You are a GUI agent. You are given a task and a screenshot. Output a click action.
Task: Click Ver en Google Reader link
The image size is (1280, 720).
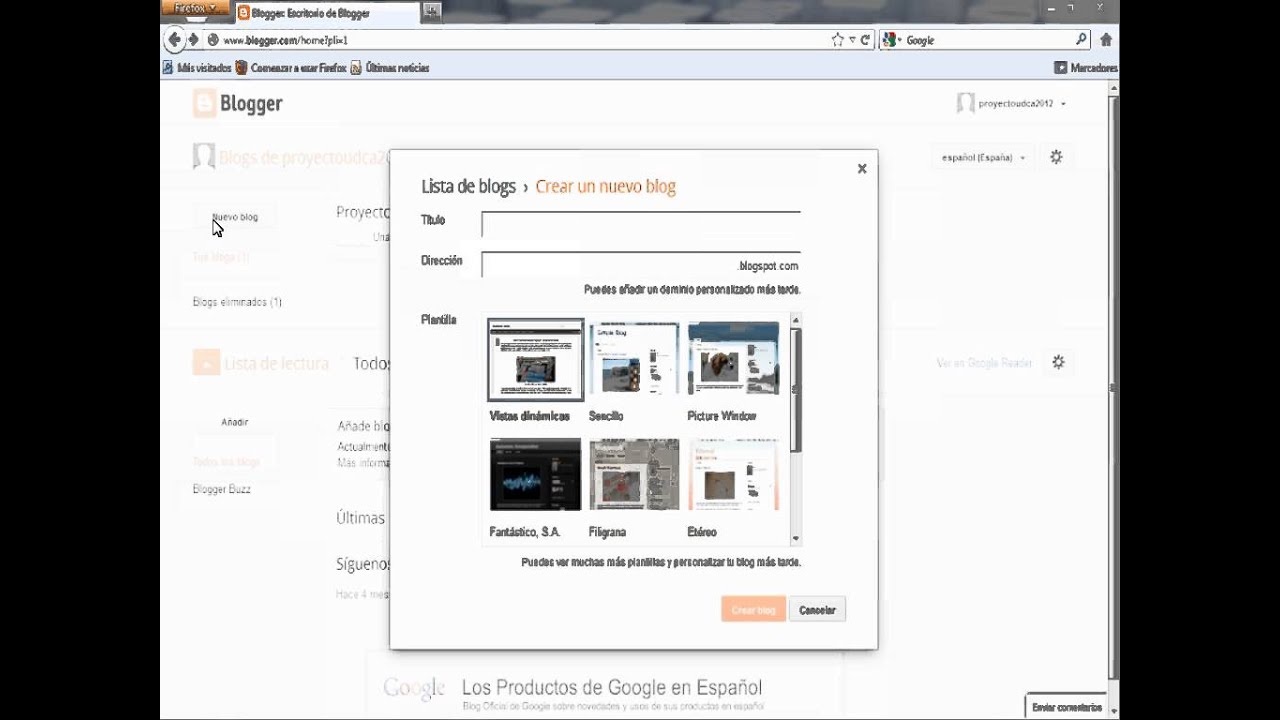click(984, 363)
